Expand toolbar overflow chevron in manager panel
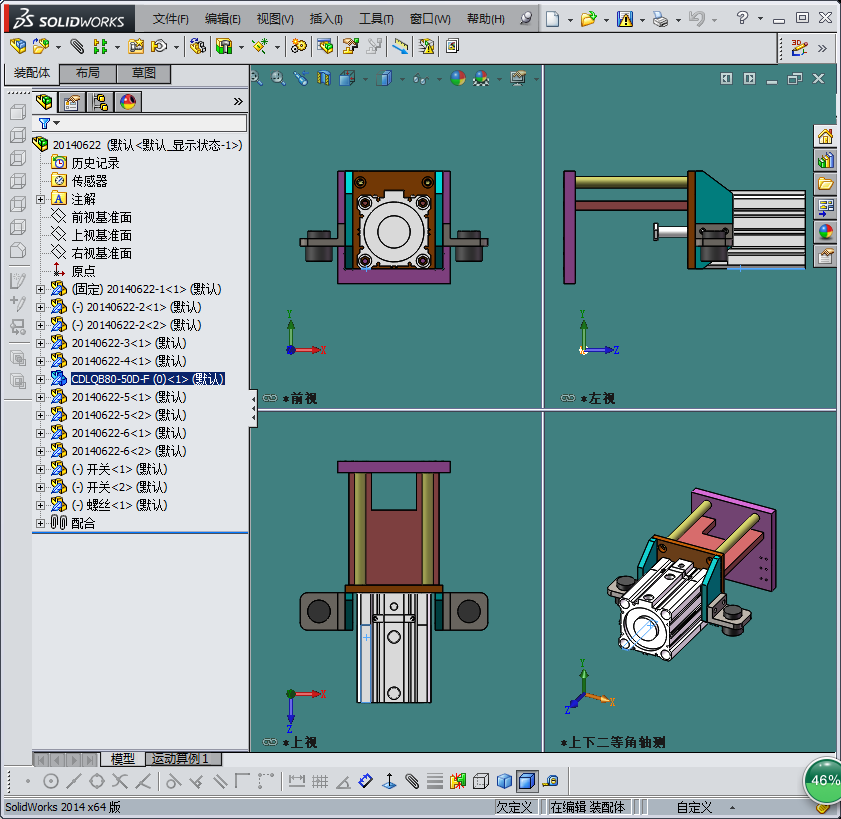The height and width of the screenshot is (819, 841). 238,101
